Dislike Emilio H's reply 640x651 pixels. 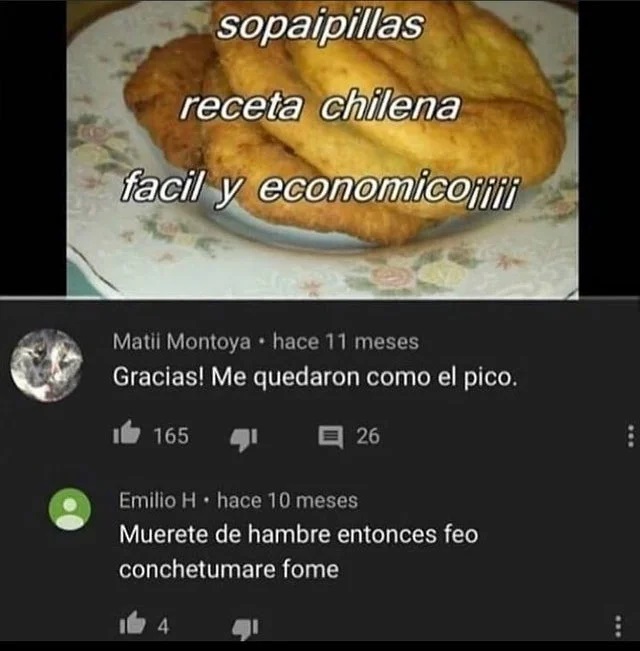245,629
